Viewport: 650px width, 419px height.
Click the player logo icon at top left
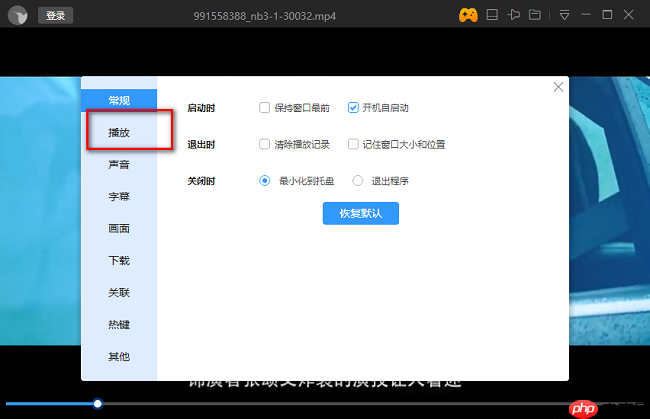coord(17,15)
